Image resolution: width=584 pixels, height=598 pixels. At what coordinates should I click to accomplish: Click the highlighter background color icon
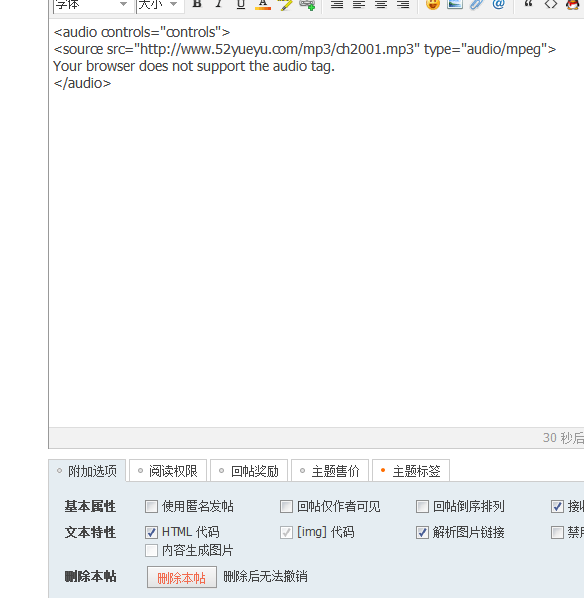tap(285, 5)
